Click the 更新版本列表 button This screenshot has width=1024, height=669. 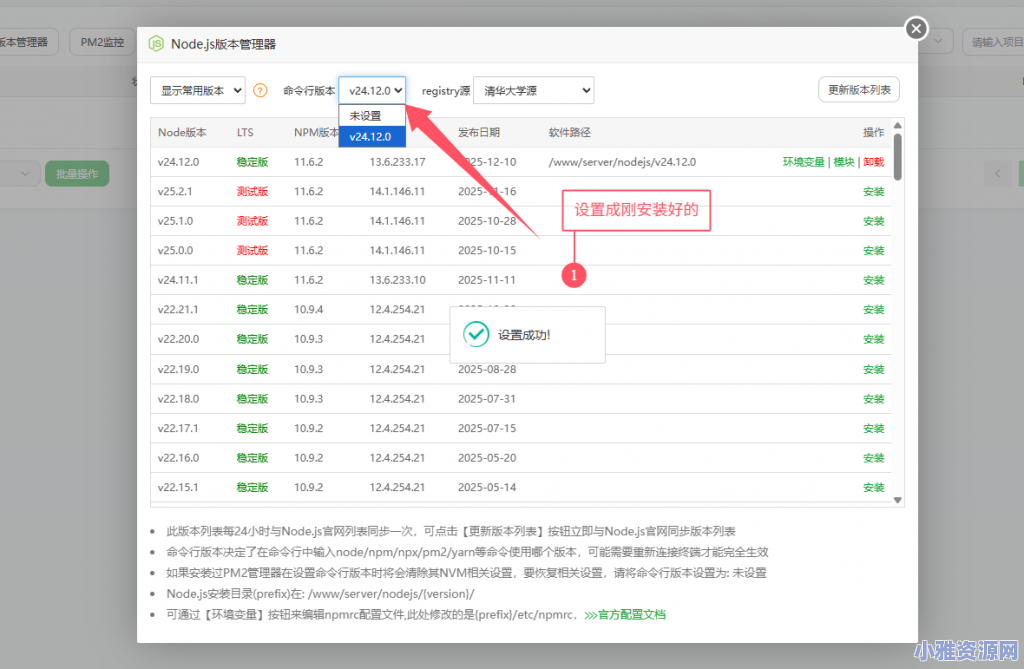pos(858,89)
